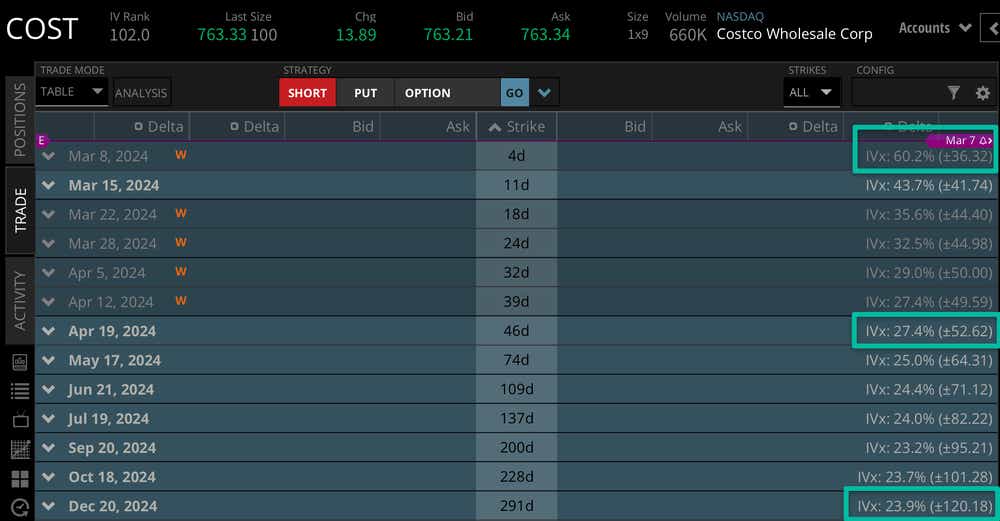Open the STRIKES ALL dropdown
This screenshot has width=1000, height=521.
(811, 93)
